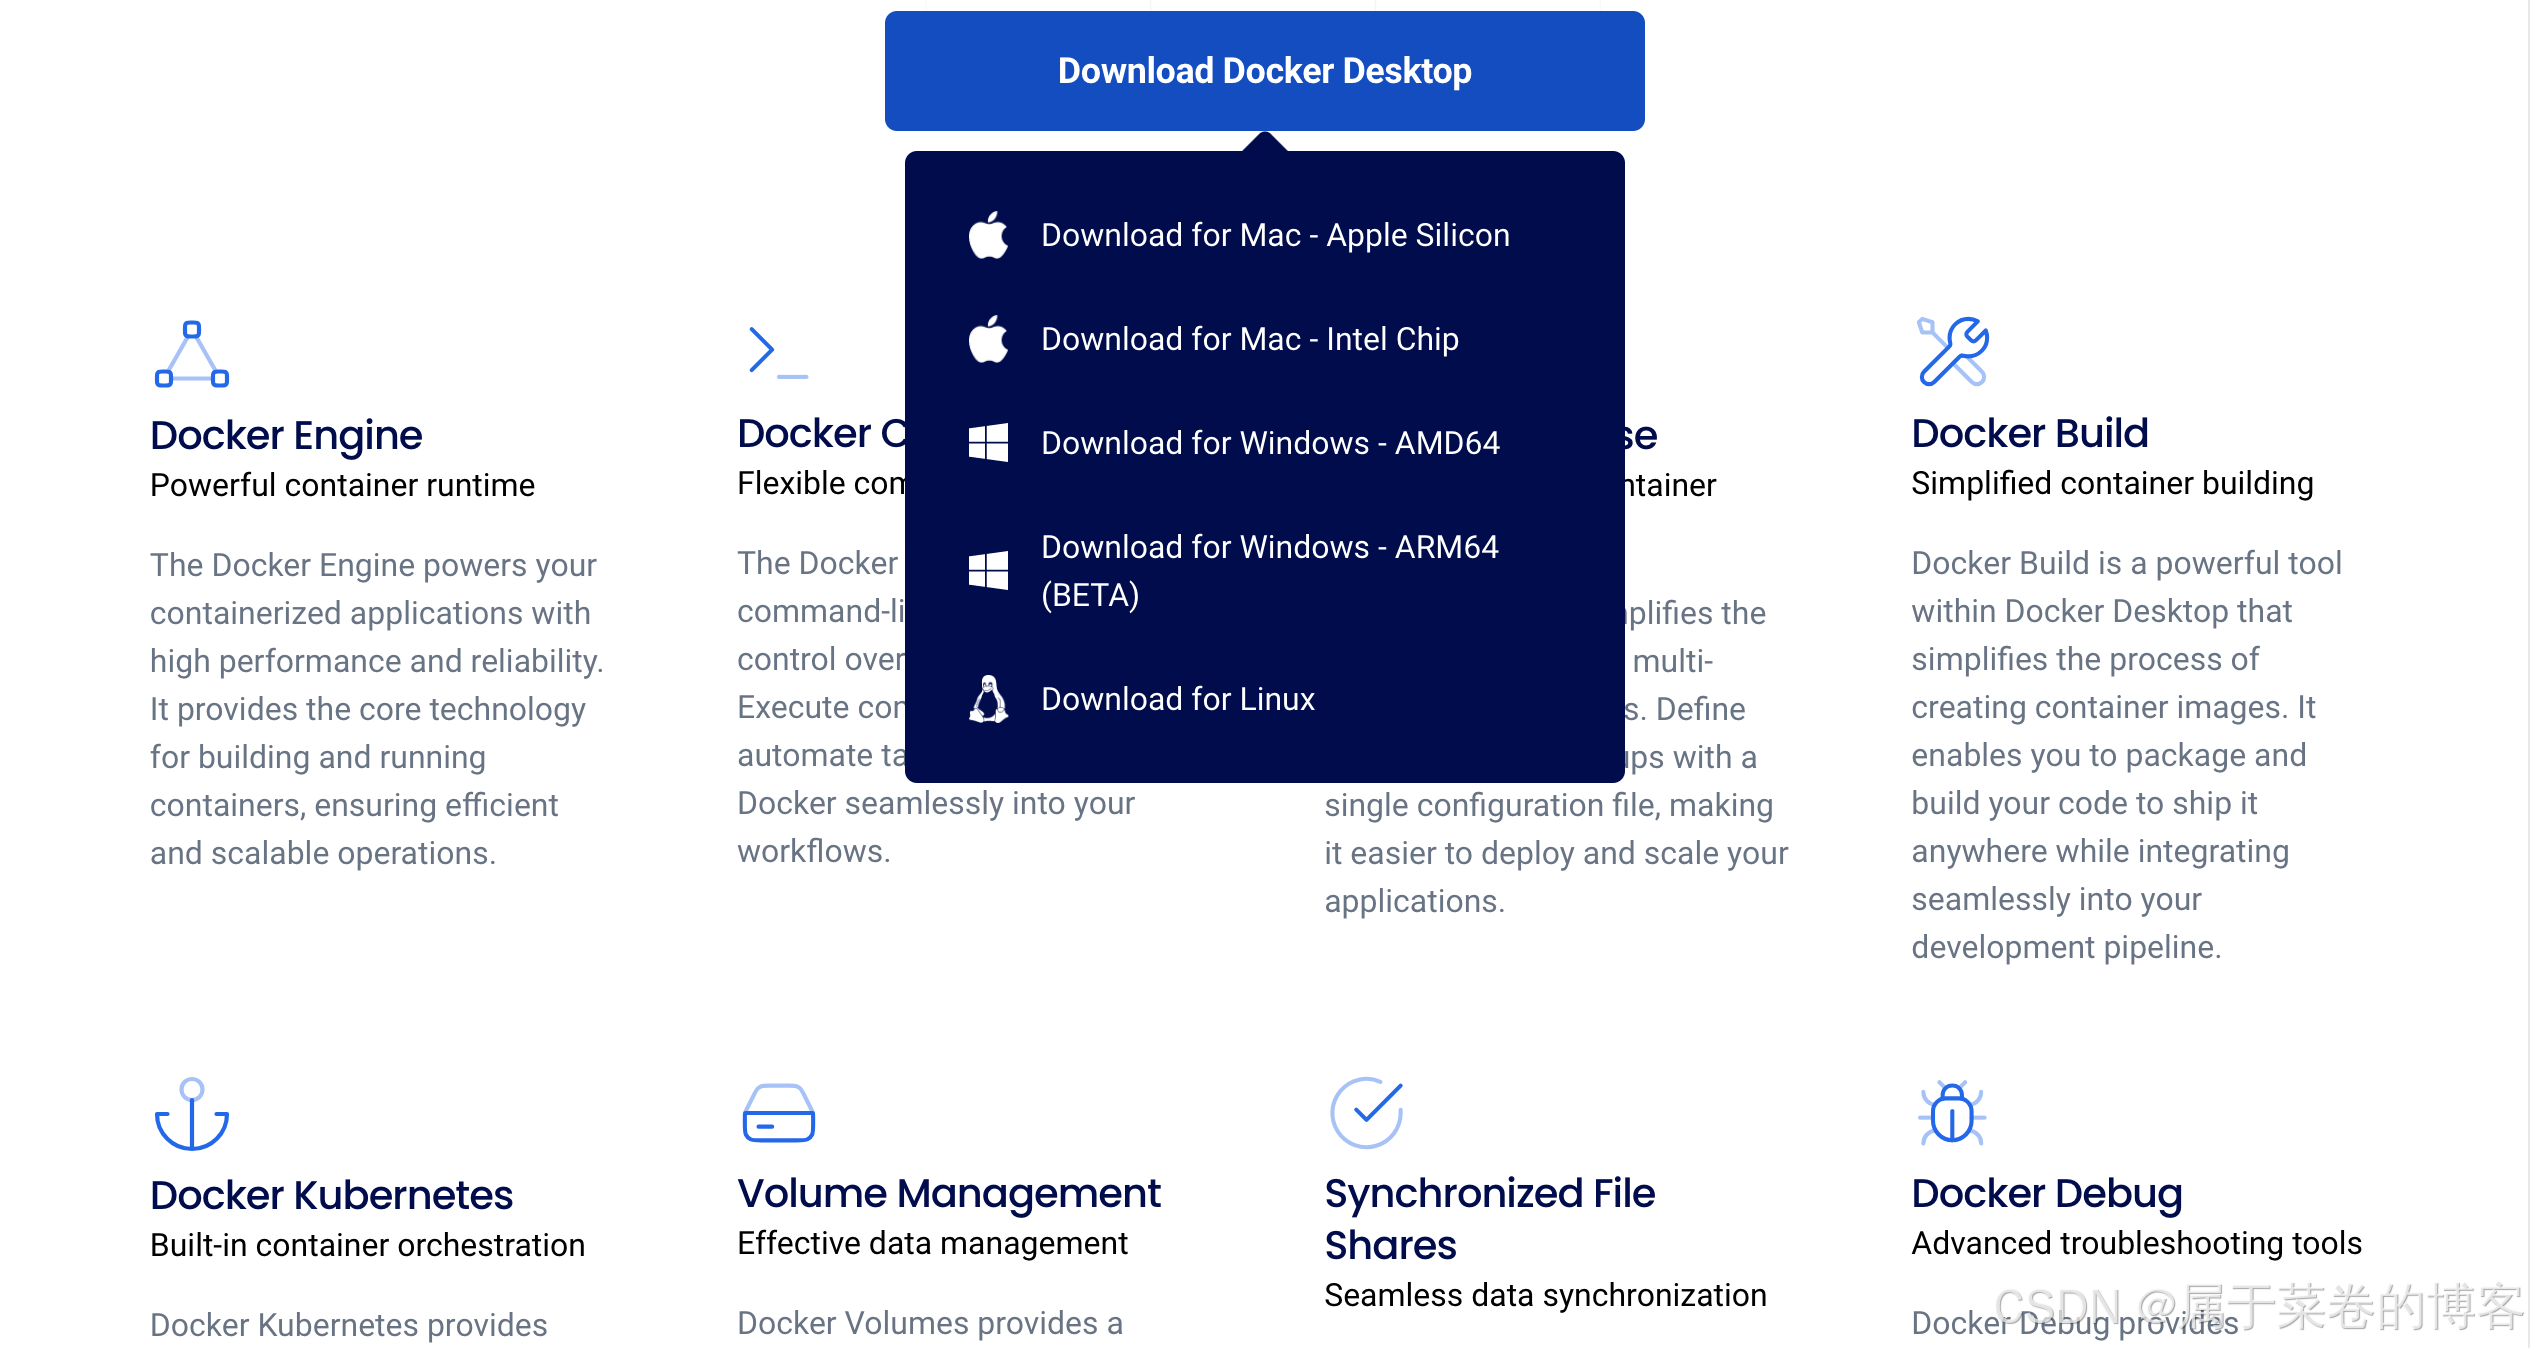The image size is (2530, 1348).
Task: Pick Download for Windows - AMD64
Action: [1270, 443]
